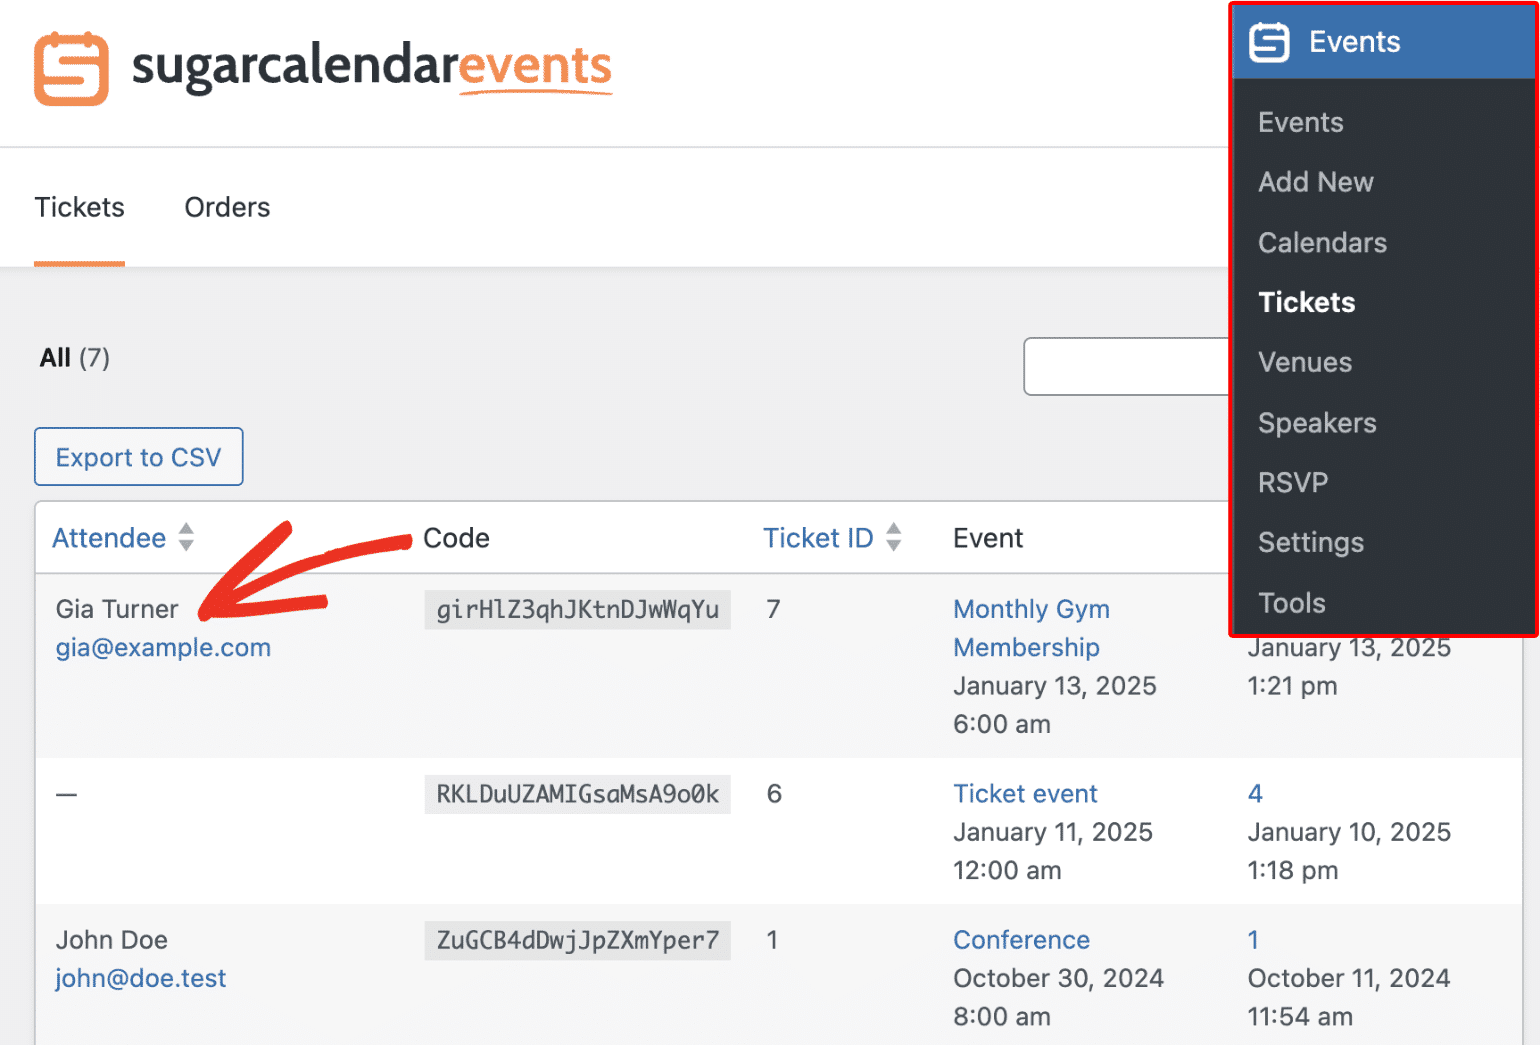
Task: Switch to the Orders tab
Action: 227,207
